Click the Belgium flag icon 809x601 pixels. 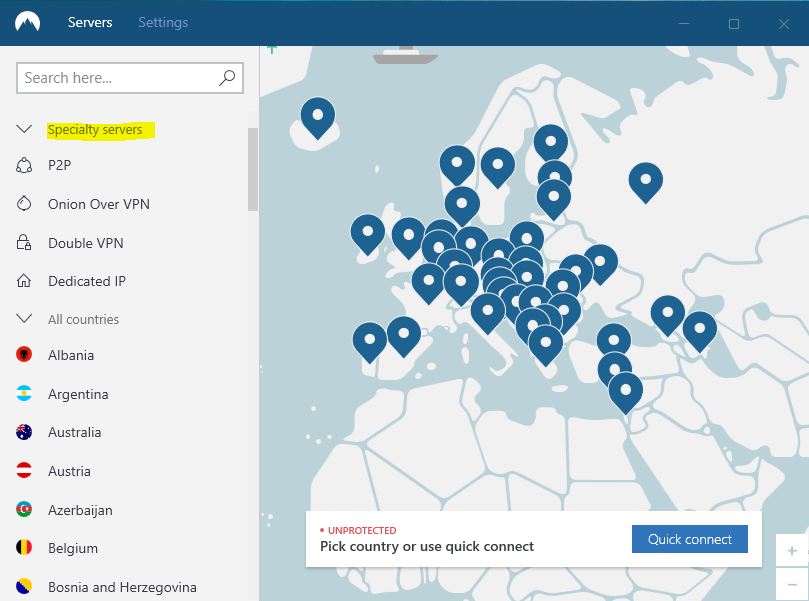click(x=24, y=547)
